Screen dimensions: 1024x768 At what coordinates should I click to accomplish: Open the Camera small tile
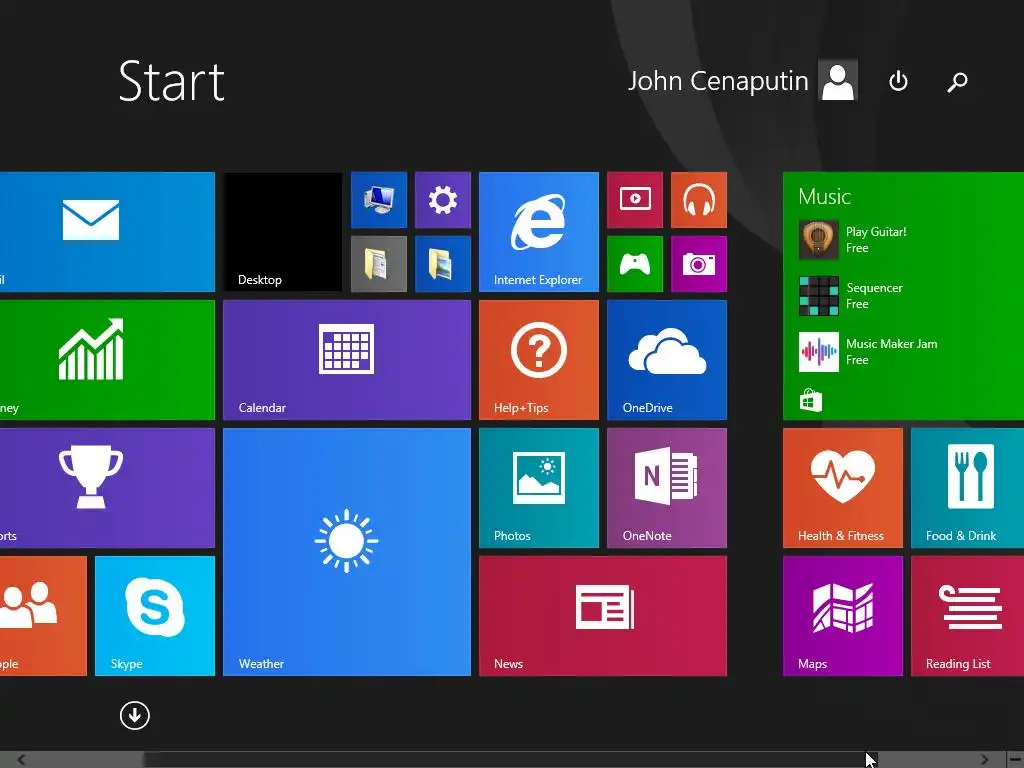pyautogui.click(x=699, y=264)
